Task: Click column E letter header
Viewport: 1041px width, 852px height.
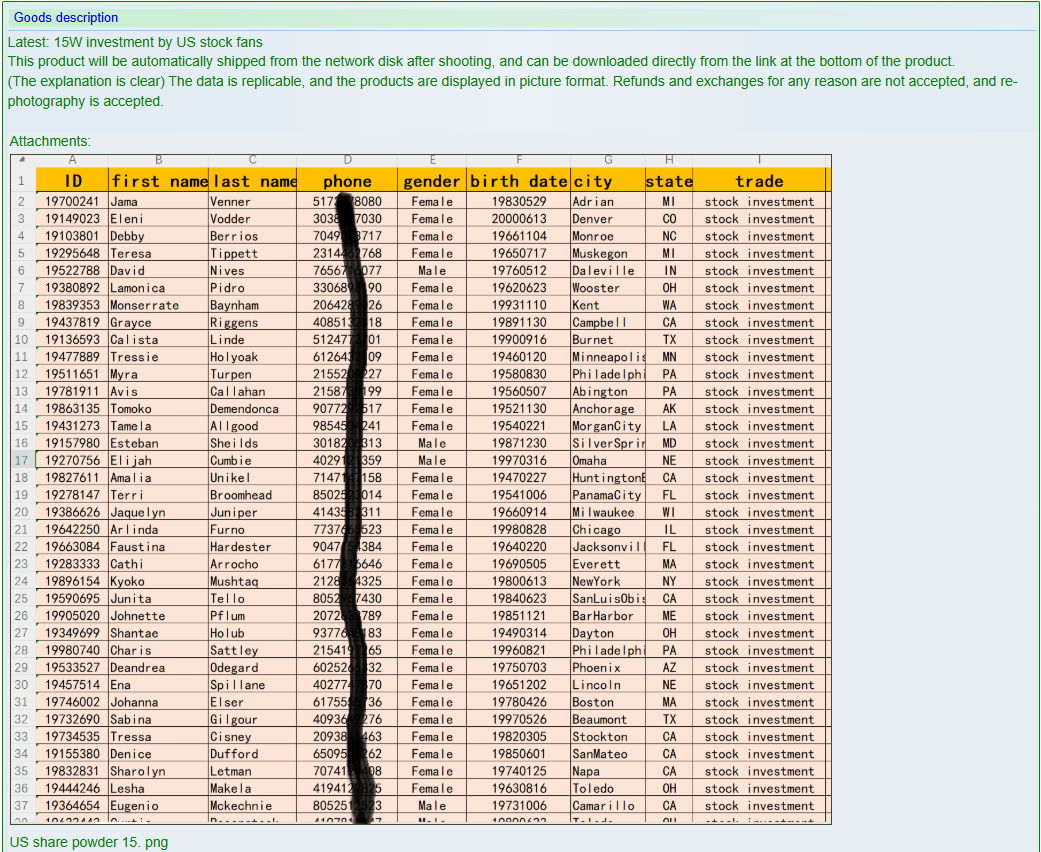Action: coord(432,160)
